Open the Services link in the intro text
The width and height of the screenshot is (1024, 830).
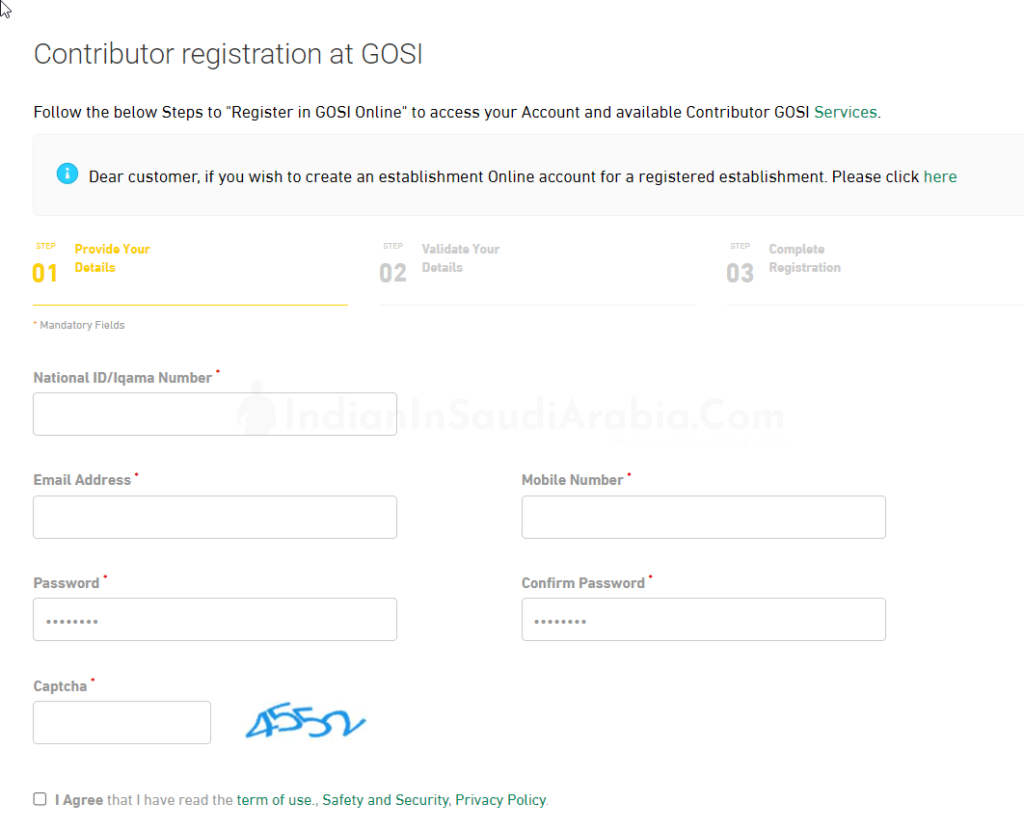coord(845,112)
